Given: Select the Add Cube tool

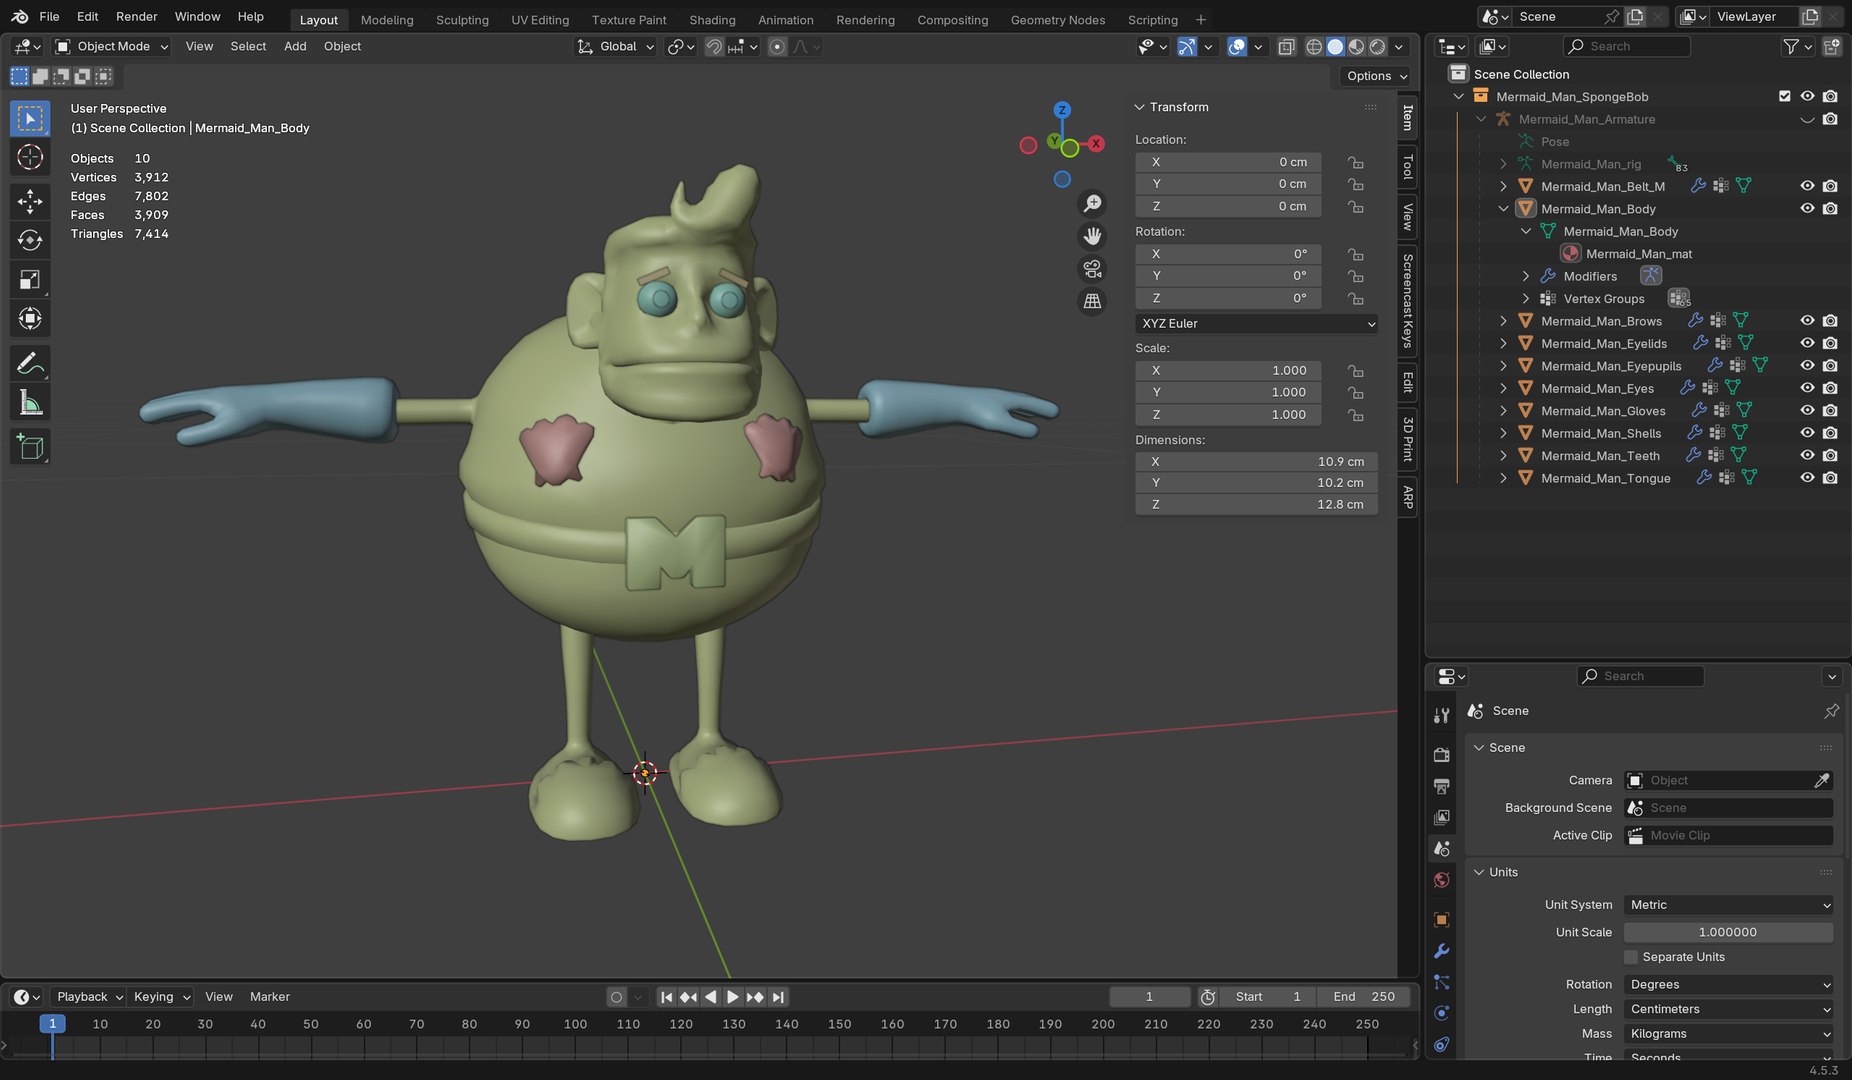Looking at the screenshot, I should [30, 447].
